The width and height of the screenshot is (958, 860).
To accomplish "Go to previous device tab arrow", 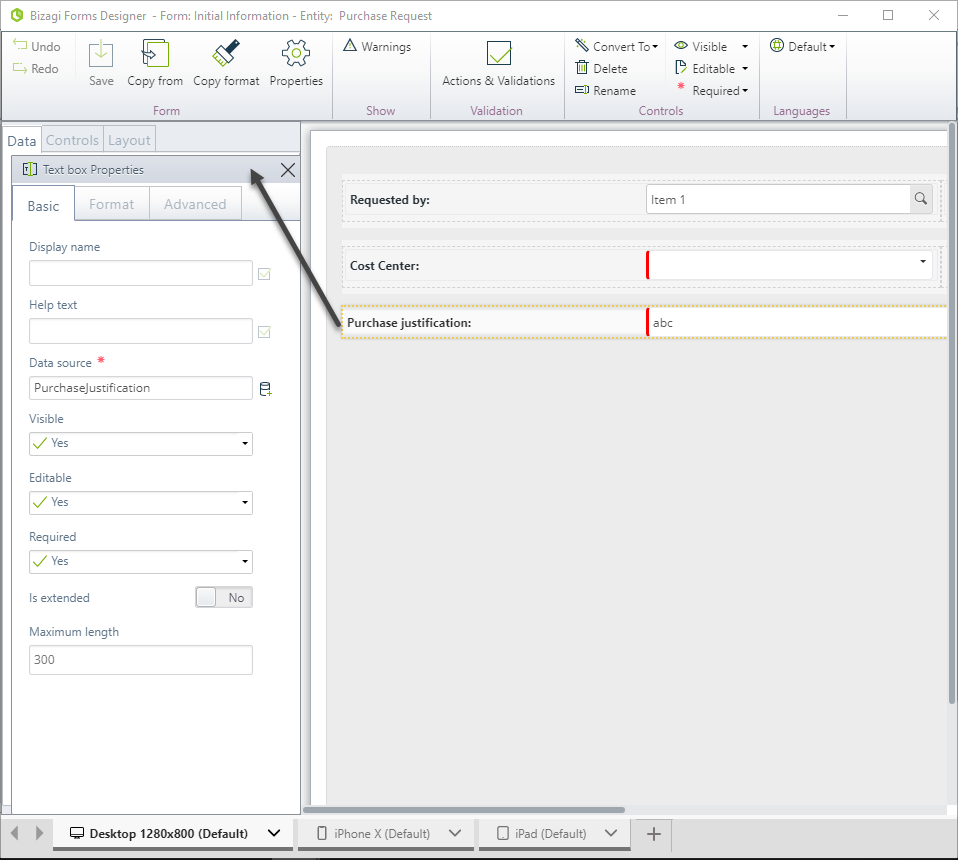I will [x=15, y=833].
